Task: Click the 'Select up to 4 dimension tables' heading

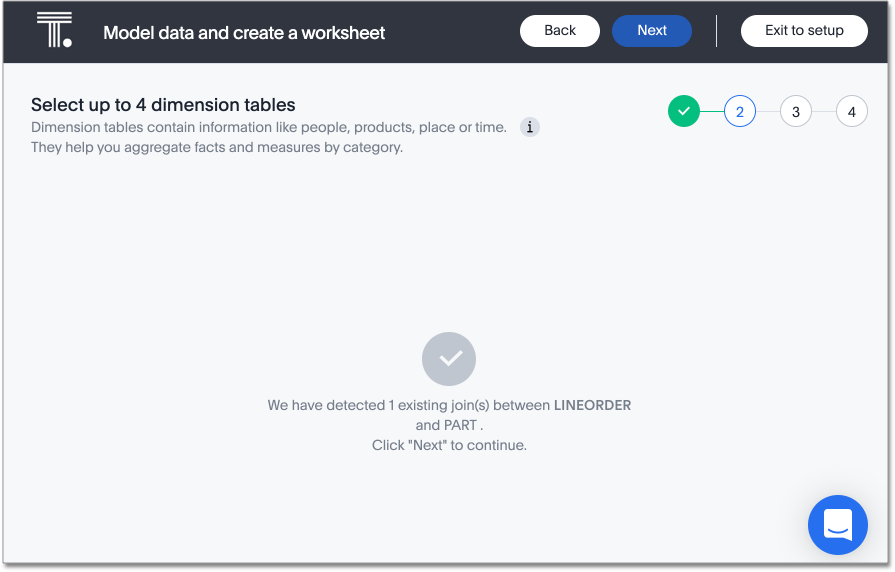Action: [x=163, y=105]
